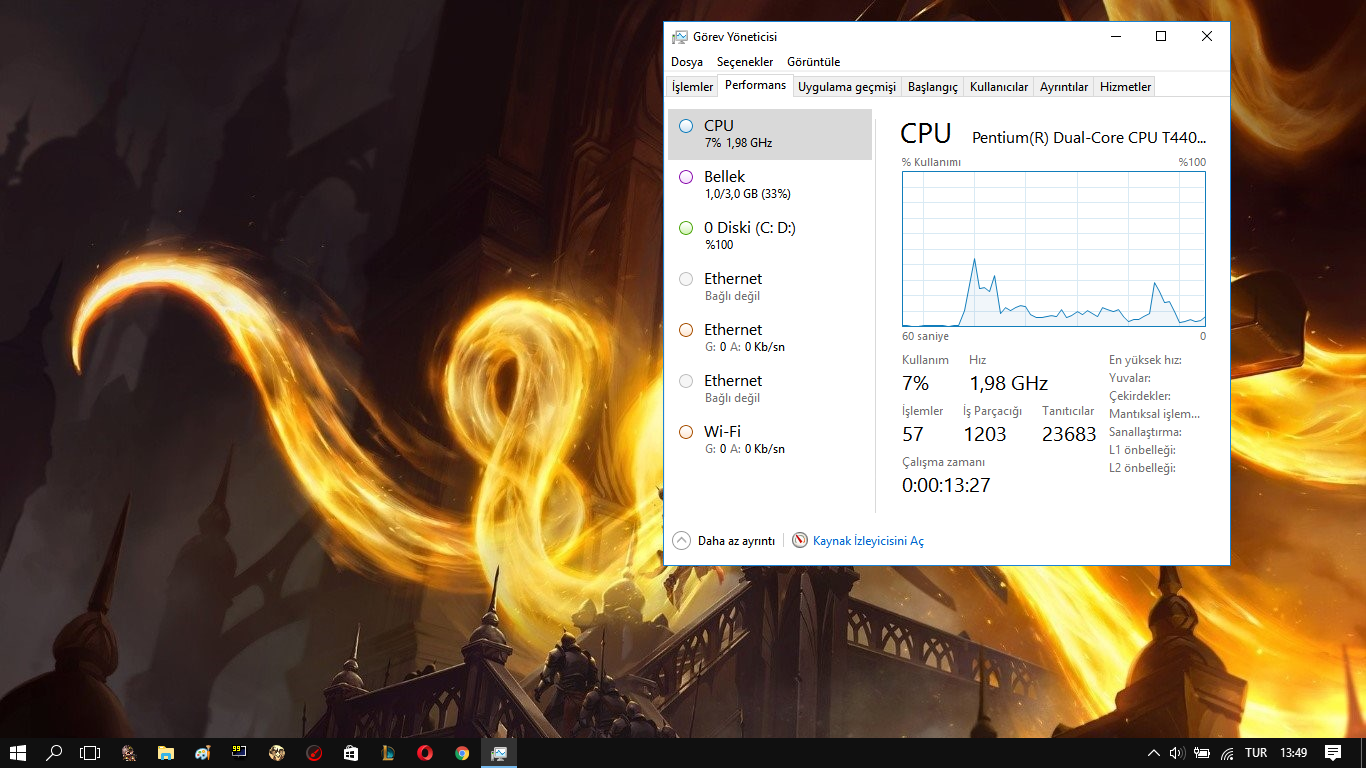Open Task View from the taskbar
The height and width of the screenshot is (768, 1366).
click(x=91, y=753)
